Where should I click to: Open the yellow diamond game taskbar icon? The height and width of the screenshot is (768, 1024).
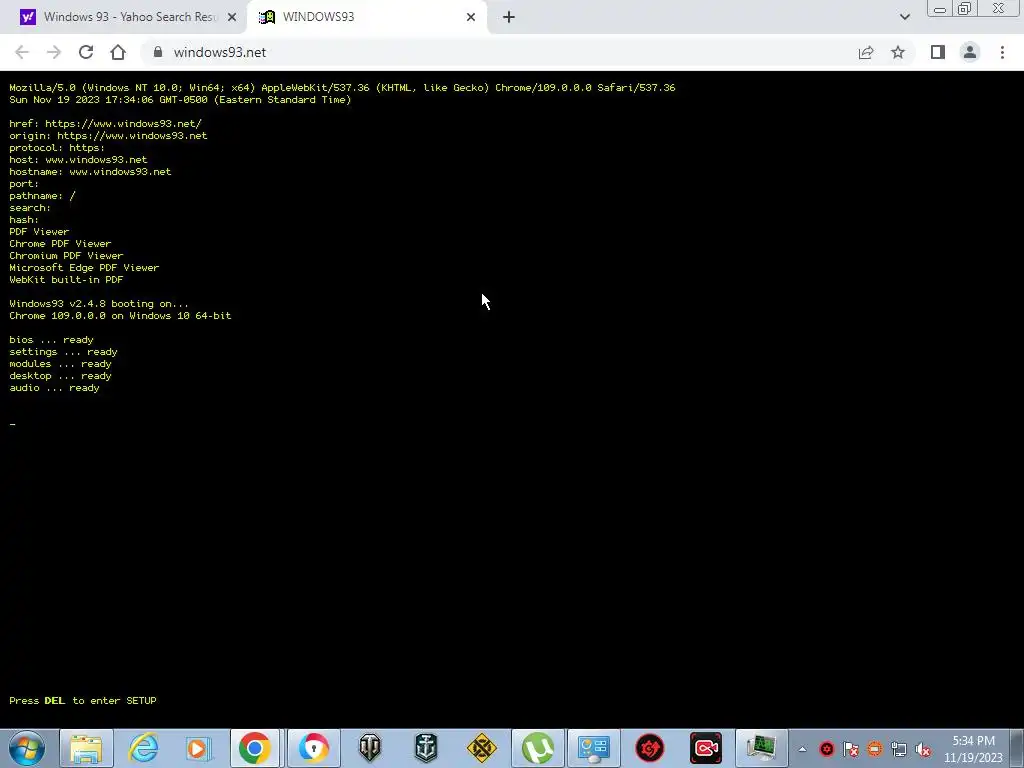[x=482, y=748]
